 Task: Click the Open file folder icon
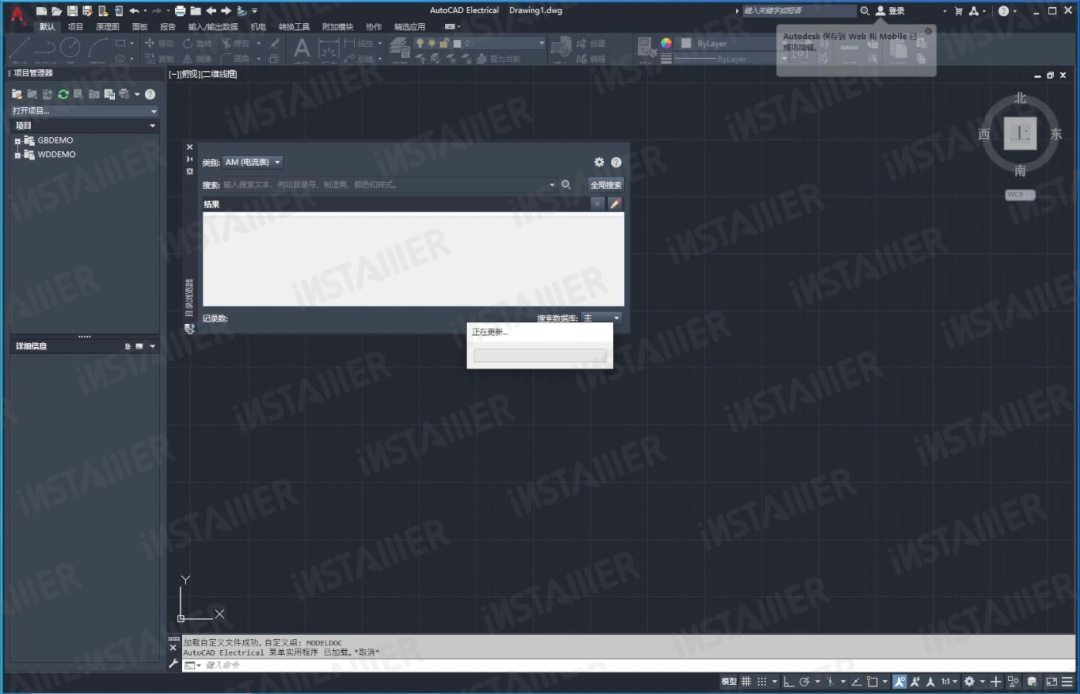(x=56, y=11)
